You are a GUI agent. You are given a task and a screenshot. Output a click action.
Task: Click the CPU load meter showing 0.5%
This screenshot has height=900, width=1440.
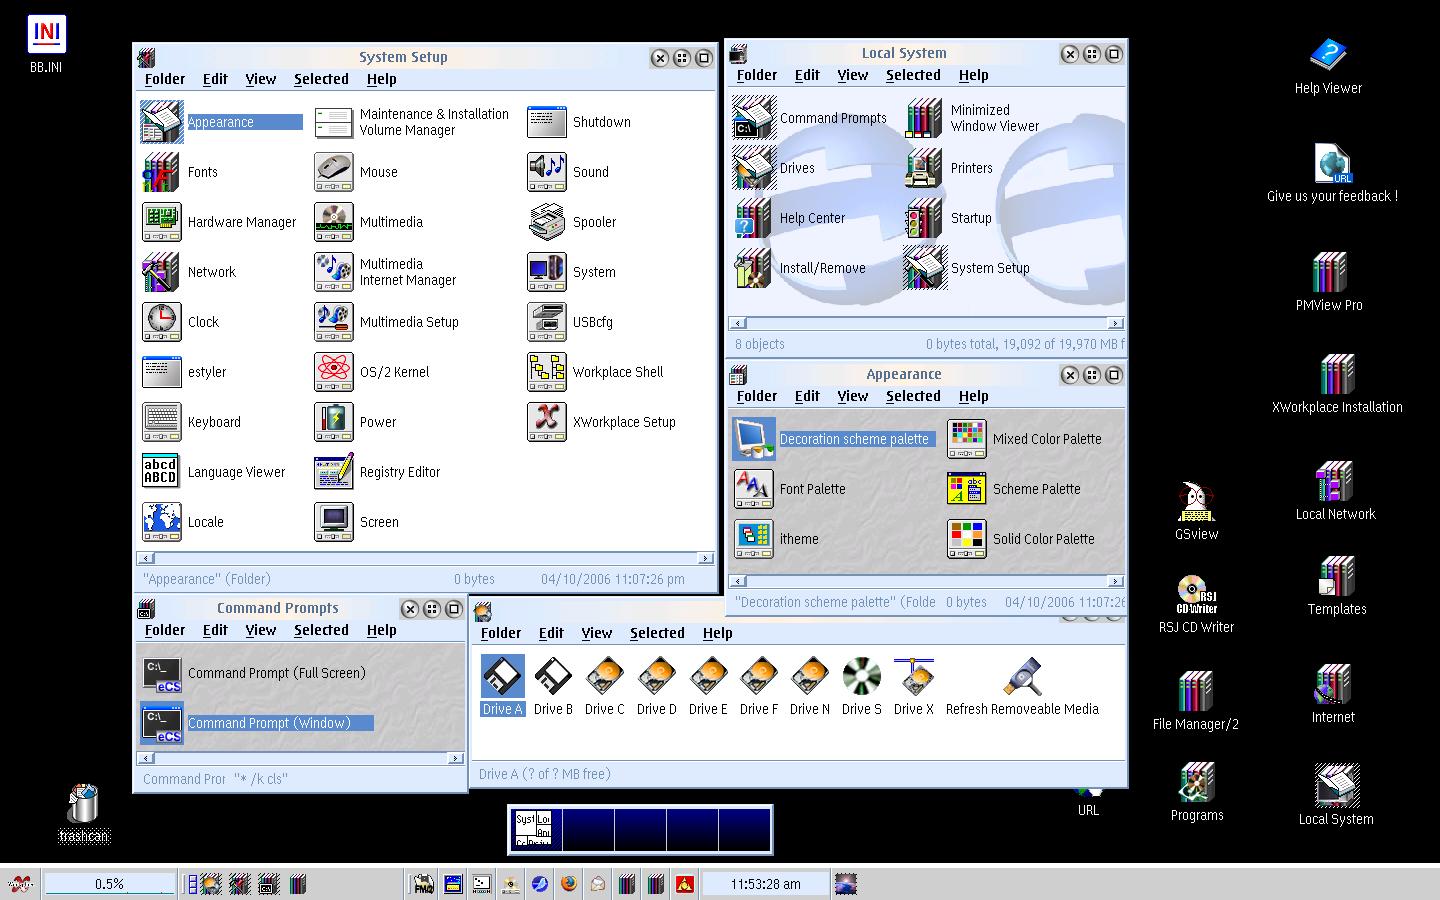(x=109, y=884)
